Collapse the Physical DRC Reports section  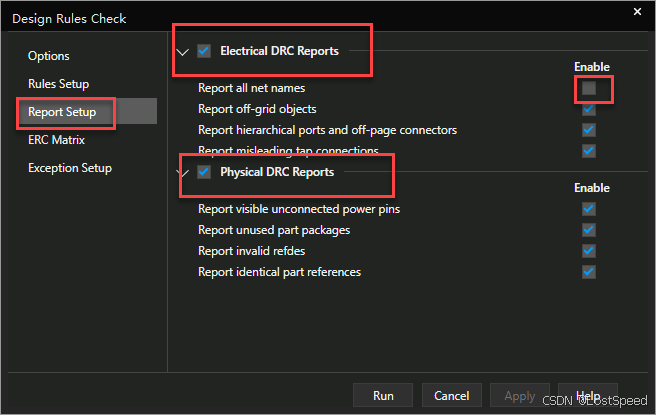click(182, 173)
